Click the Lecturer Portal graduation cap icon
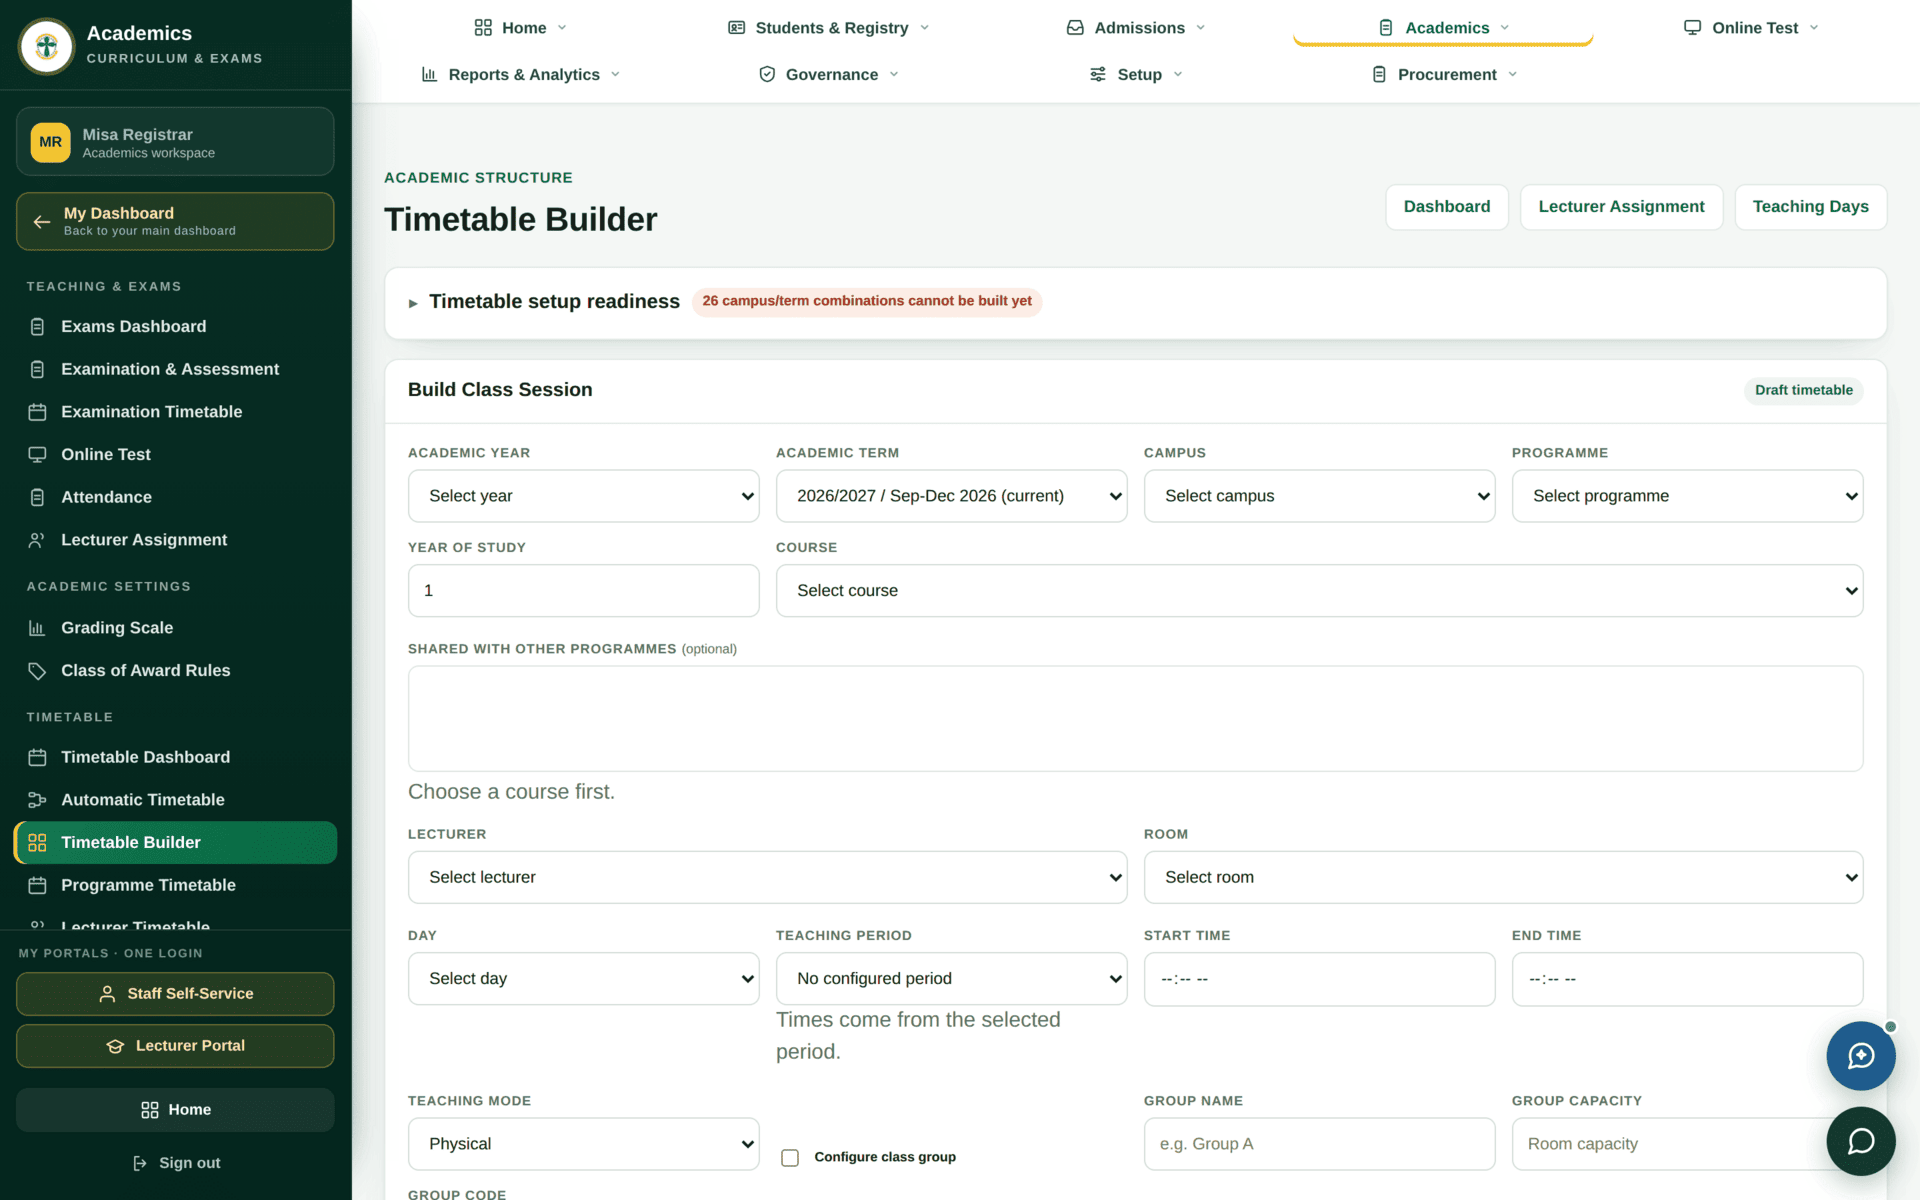Screen dimensions: 1920x1200 click(x=115, y=1046)
